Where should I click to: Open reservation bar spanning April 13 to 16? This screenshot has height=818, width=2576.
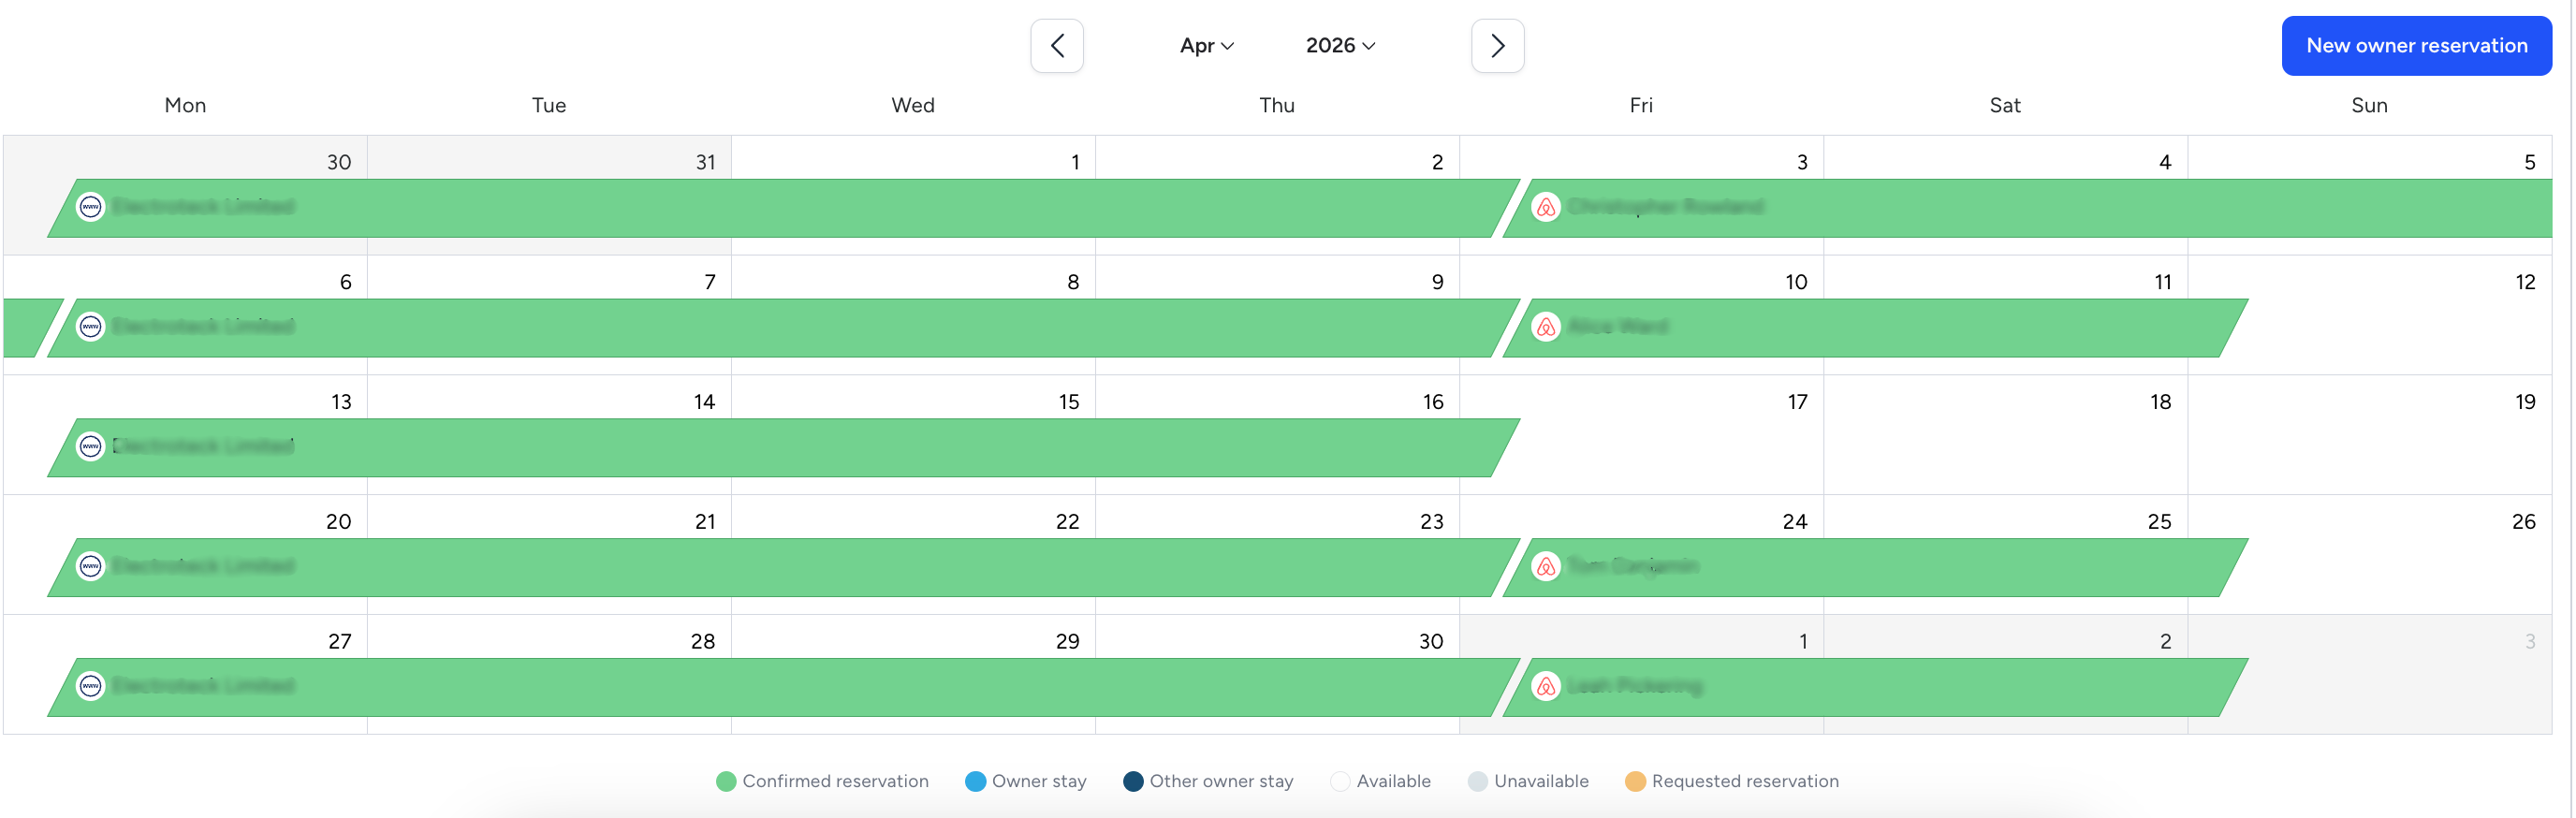tap(783, 447)
